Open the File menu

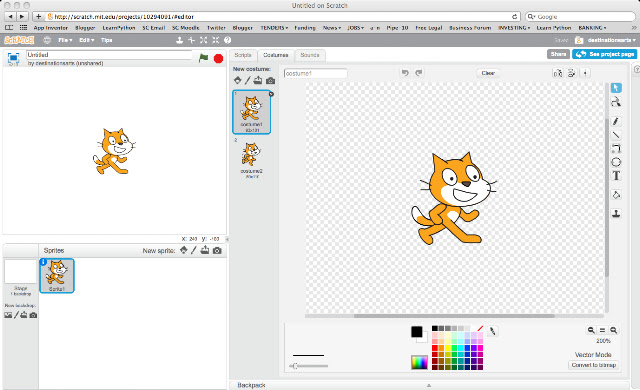pyautogui.click(x=65, y=40)
